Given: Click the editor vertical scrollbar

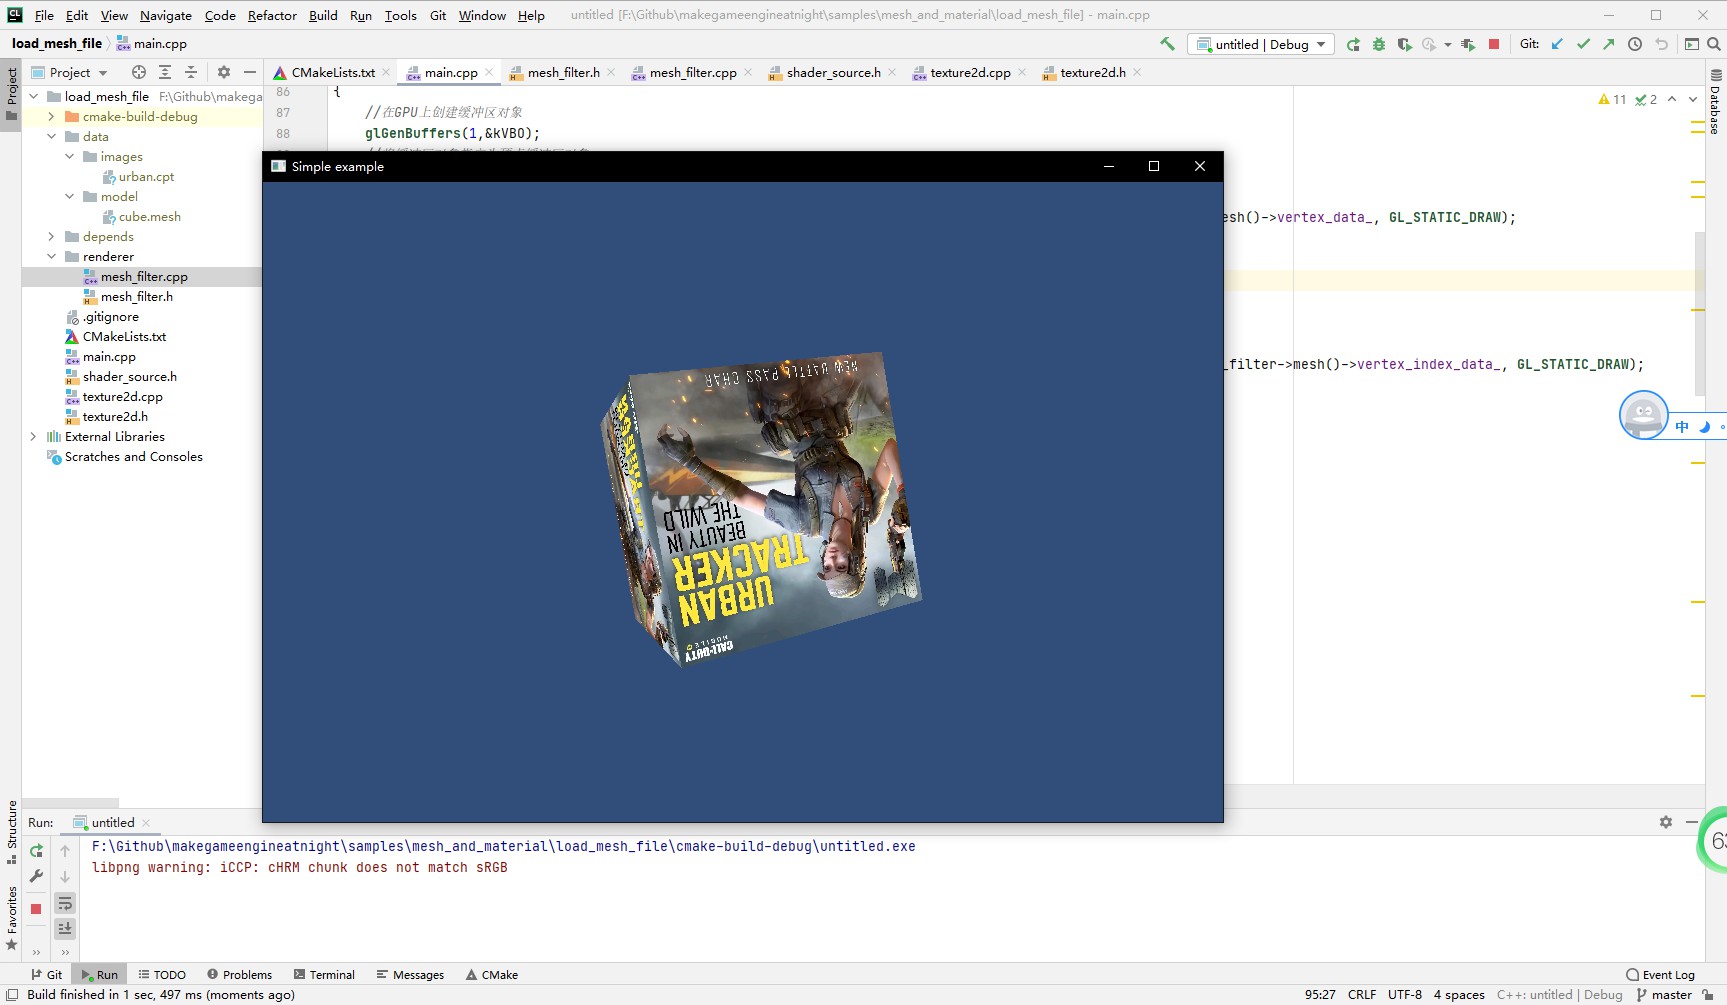Looking at the screenshot, I should pyautogui.click(x=1700, y=313).
